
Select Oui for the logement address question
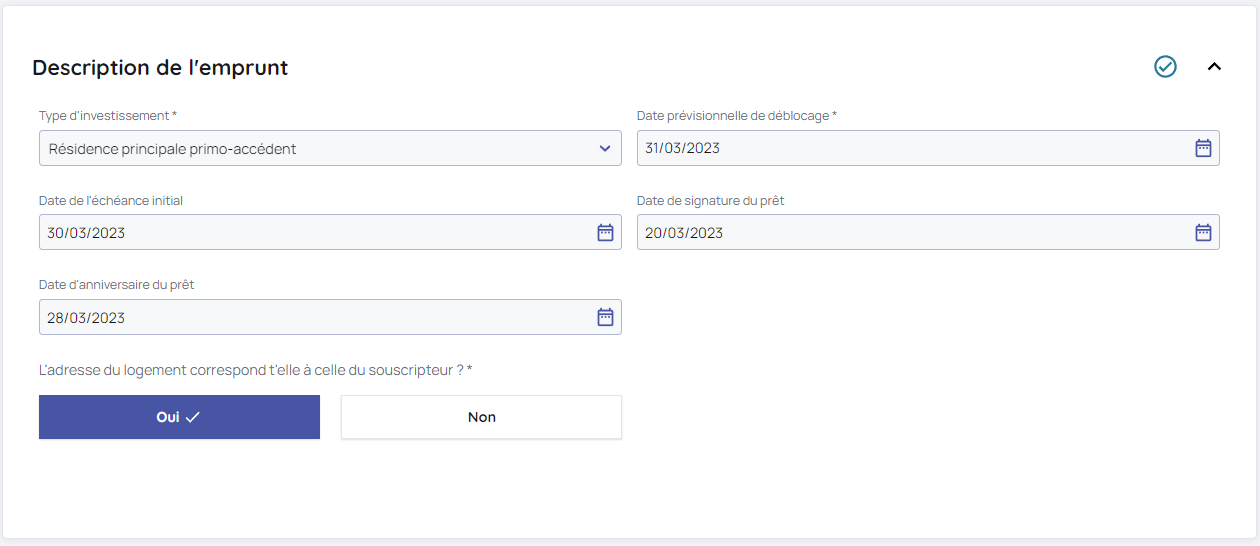click(179, 417)
